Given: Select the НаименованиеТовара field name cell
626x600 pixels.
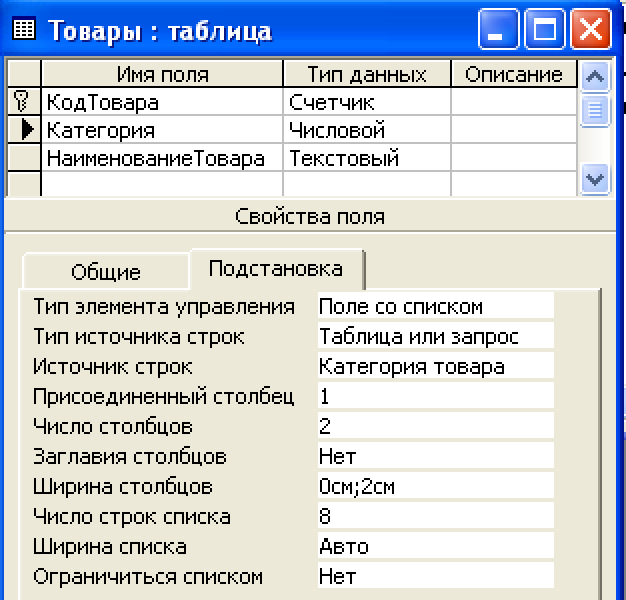Looking at the screenshot, I should 162,158.
